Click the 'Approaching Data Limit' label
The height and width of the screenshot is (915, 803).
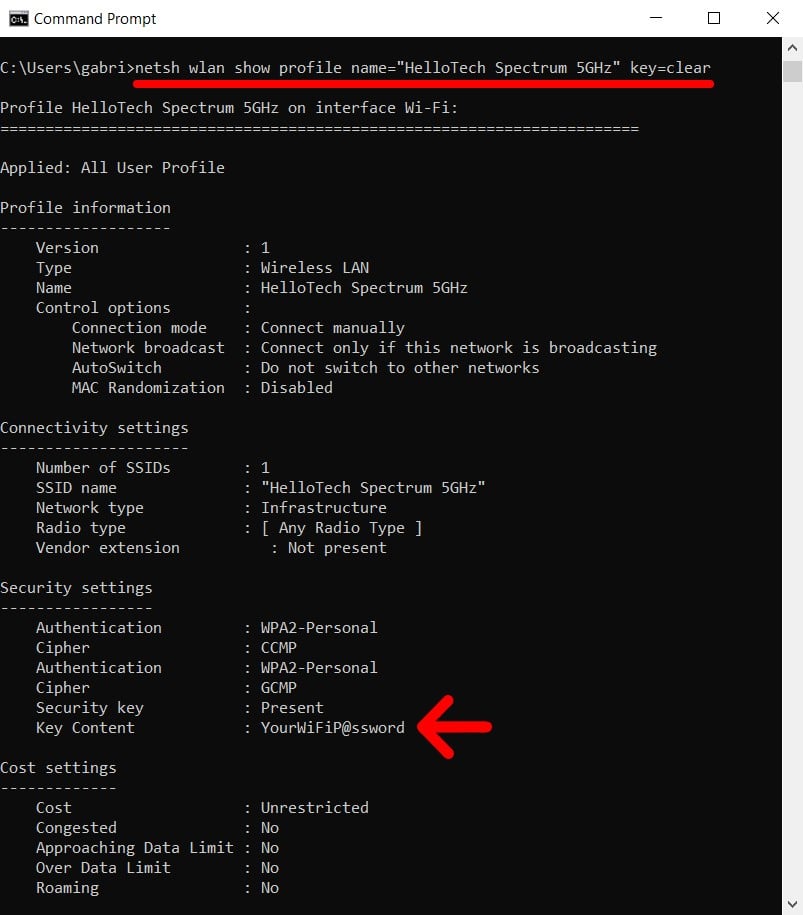[135, 848]
